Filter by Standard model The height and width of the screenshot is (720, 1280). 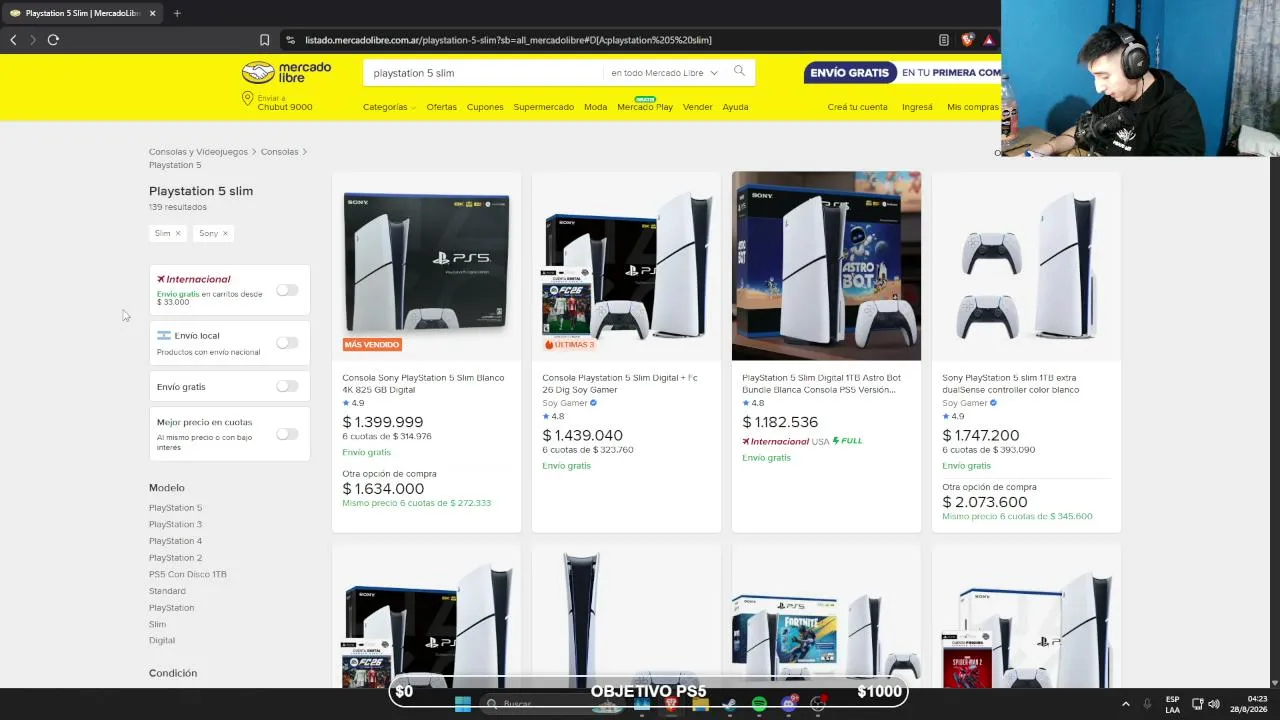tap(167, 591)
